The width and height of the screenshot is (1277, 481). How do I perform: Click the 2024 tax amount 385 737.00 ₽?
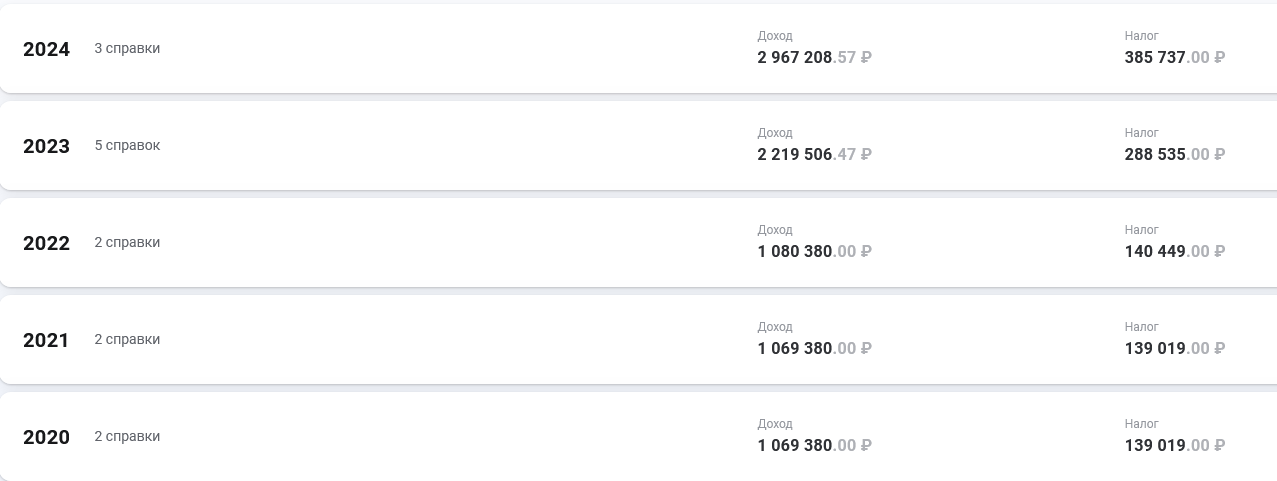pyautogui.click(x=1174, y=58)
